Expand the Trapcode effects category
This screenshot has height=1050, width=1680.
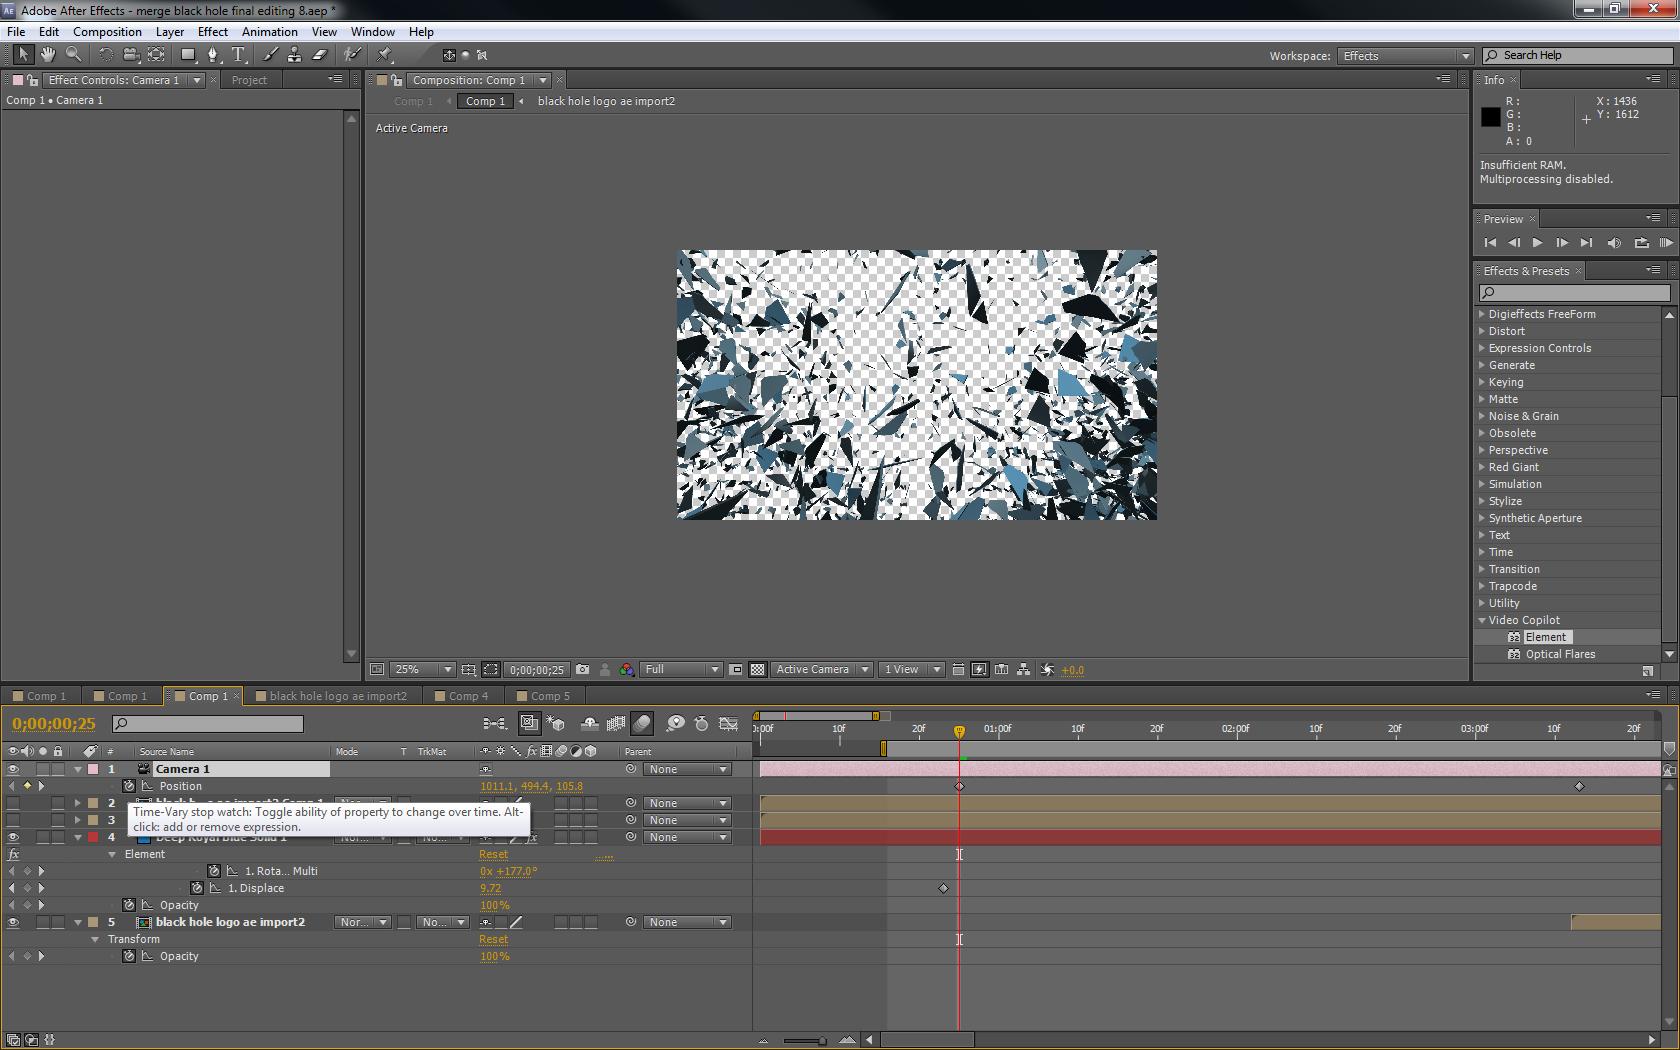click(x=1482, y=586)
